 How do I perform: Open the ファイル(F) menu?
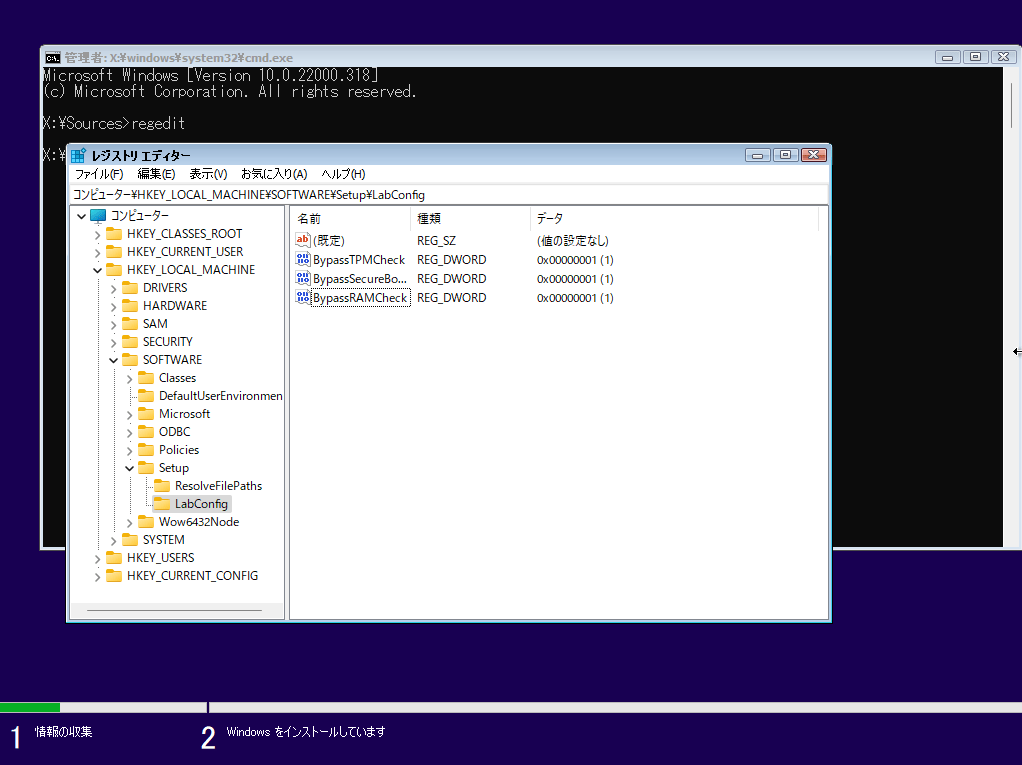click(99, 174)
